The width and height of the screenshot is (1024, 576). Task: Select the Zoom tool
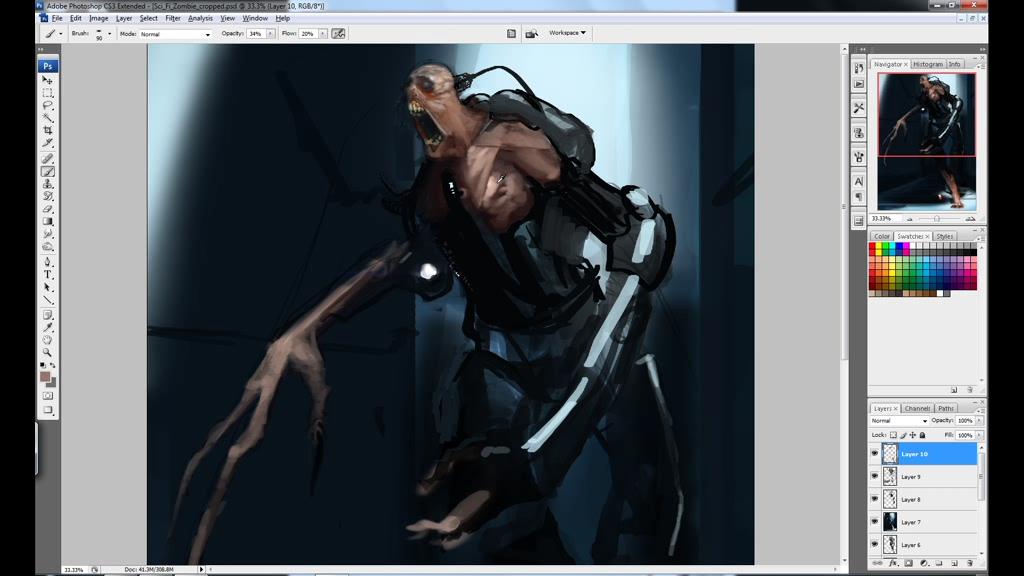click(x=48, y=352)
